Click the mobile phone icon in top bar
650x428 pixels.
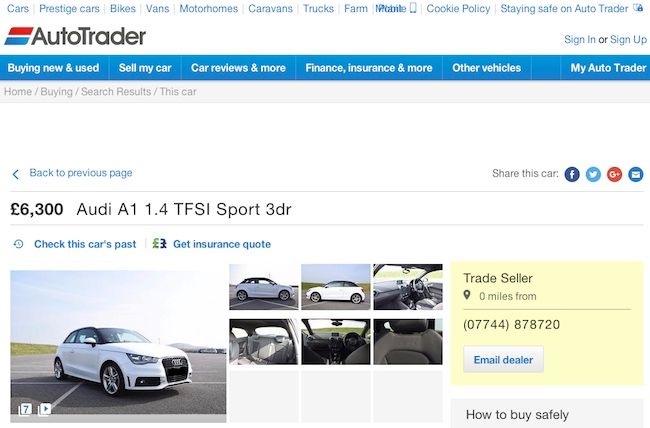pyautogui.click(x=413, y=8)
